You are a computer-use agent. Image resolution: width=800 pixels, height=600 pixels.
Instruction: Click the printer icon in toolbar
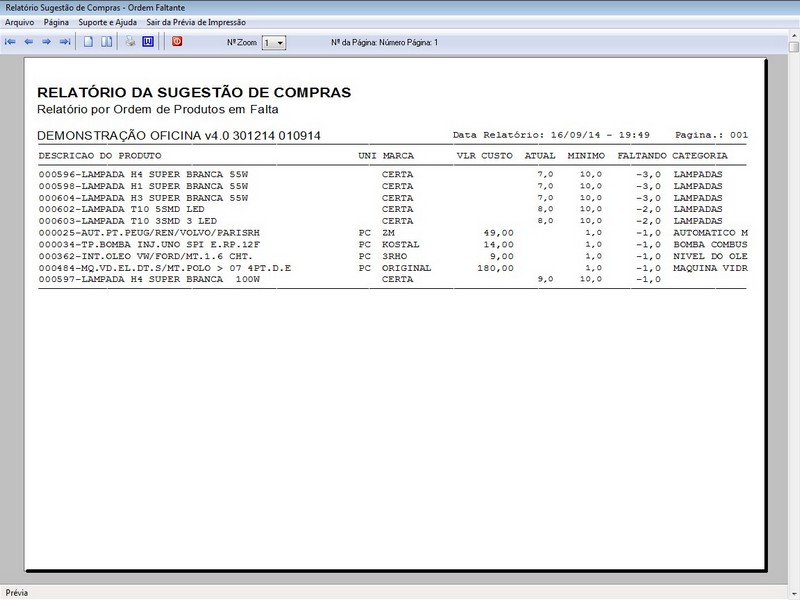pos(131,41)
